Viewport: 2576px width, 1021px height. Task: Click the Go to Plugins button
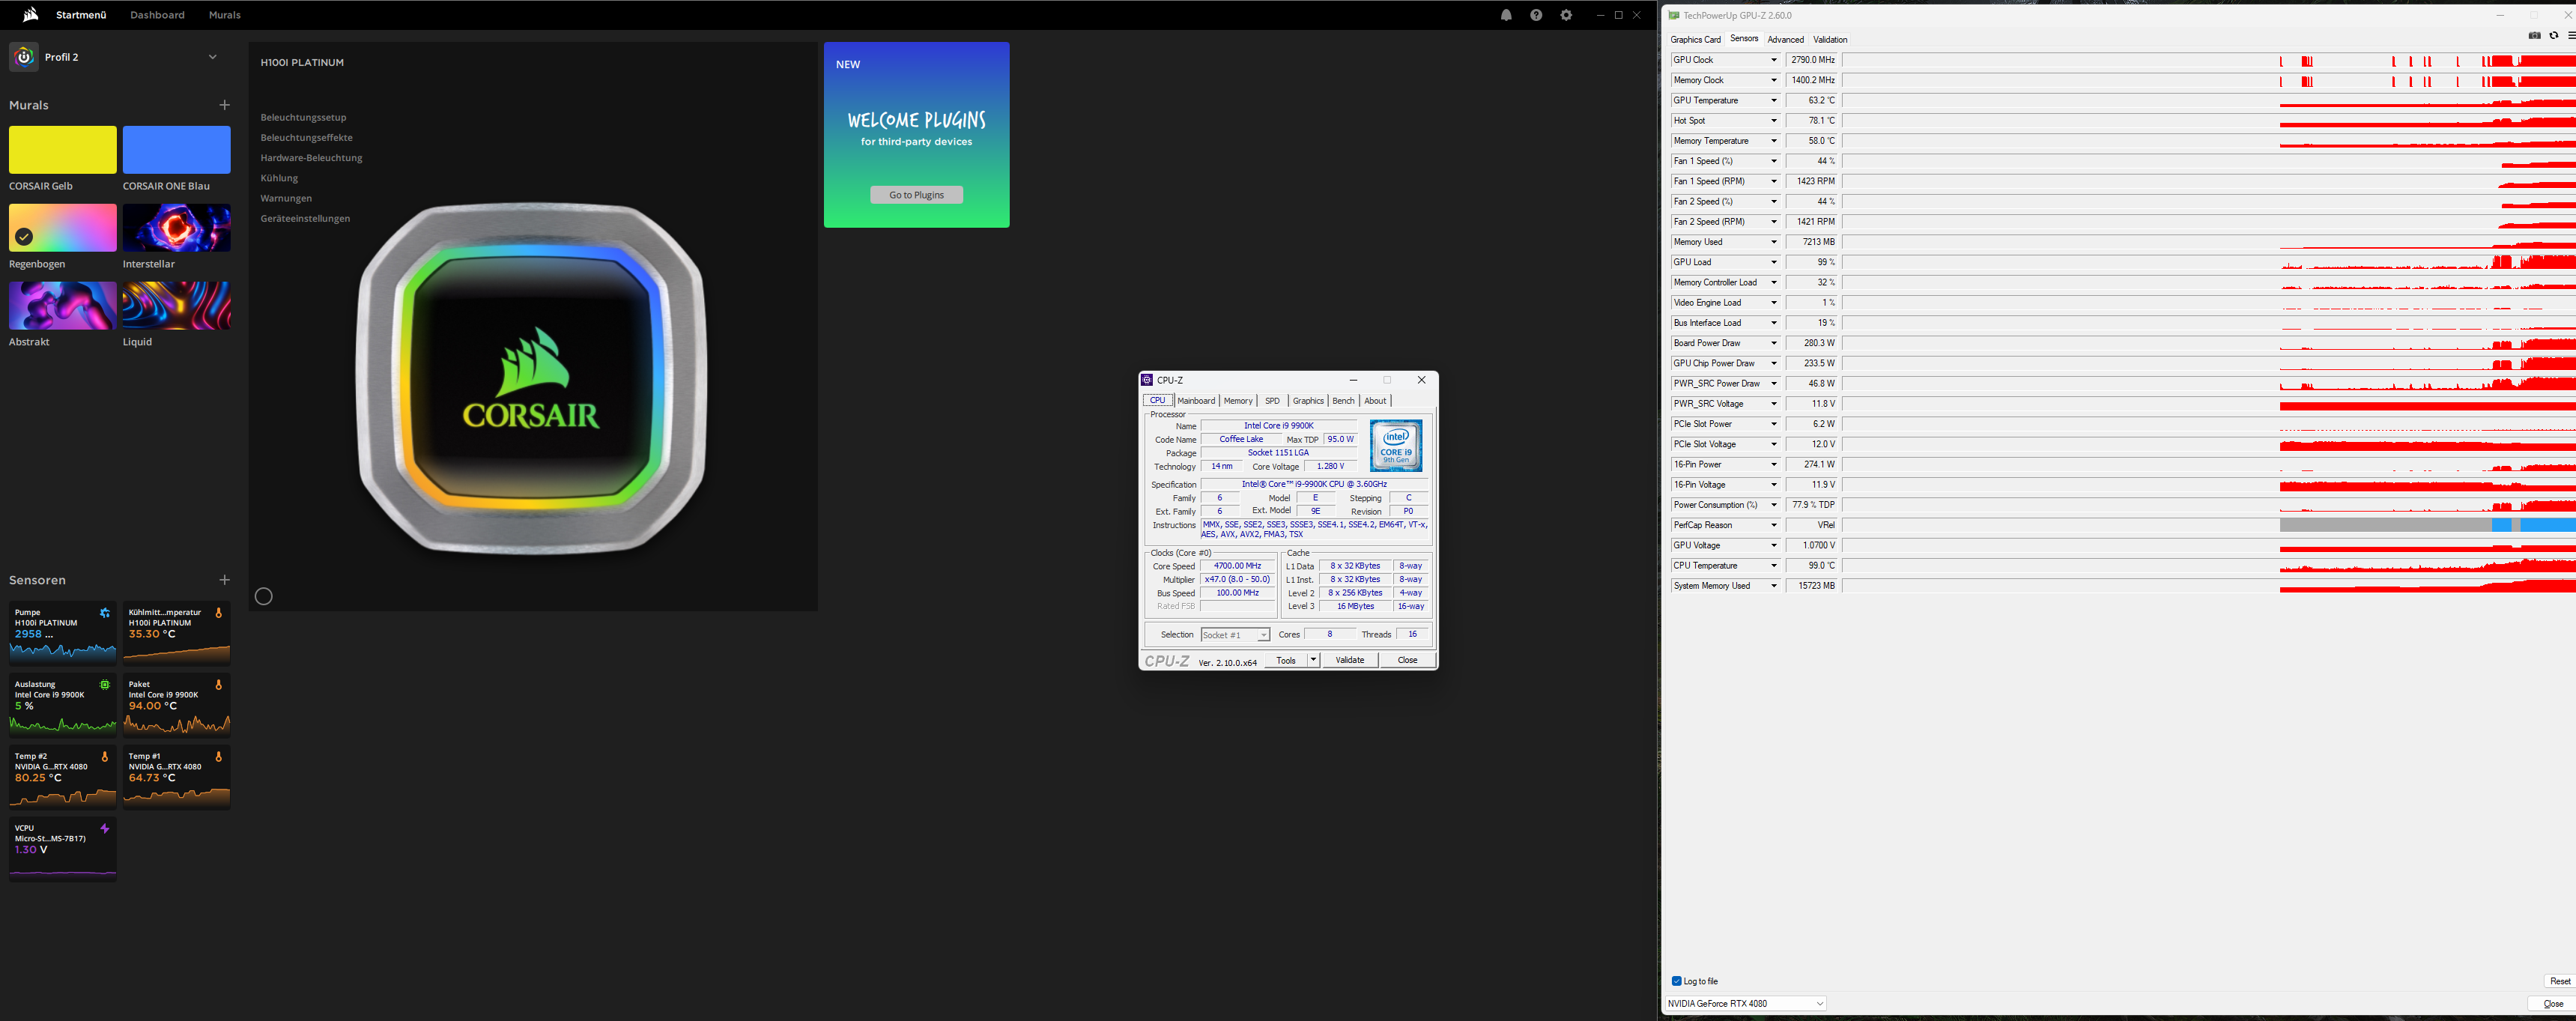point(916,195)
